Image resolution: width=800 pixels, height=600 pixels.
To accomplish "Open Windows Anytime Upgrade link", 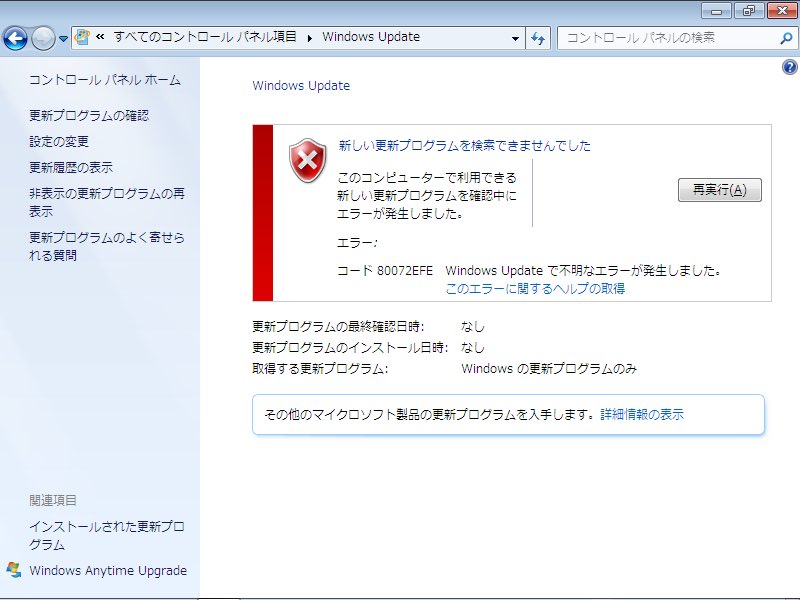I will click(108, 570).
